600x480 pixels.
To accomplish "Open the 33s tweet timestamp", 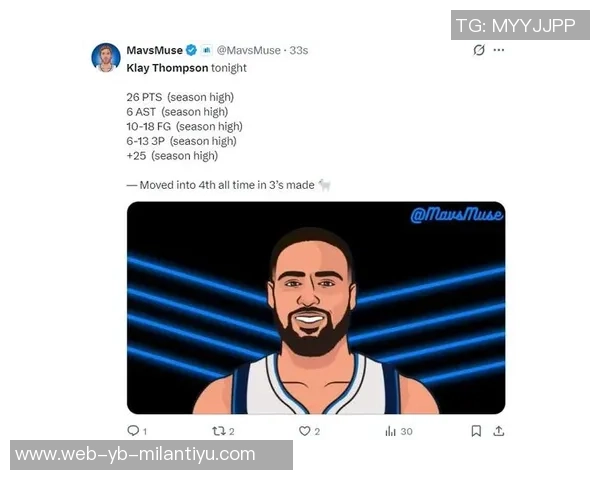I will pyautogui.click(x=298, y=50).
